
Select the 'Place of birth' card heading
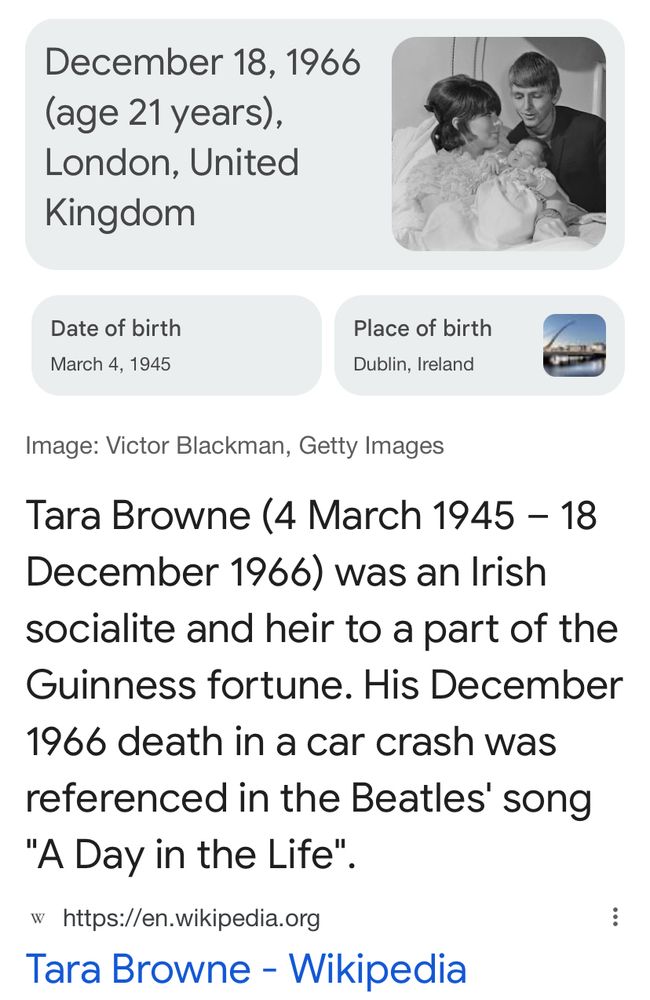click(x=422, y=328)
